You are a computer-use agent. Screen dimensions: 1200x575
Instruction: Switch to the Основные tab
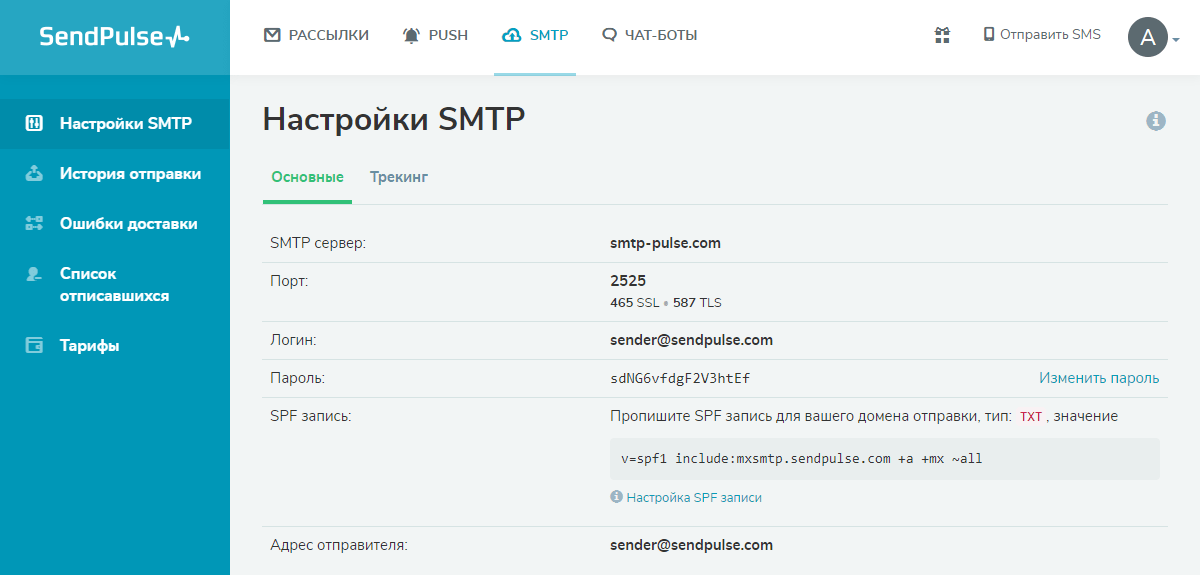click(307, 177)
